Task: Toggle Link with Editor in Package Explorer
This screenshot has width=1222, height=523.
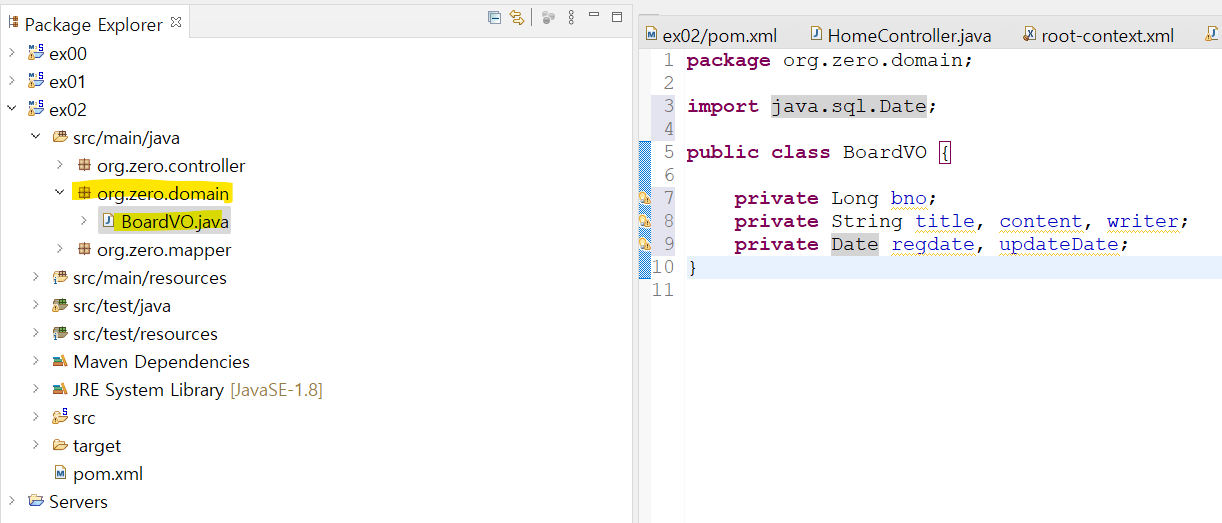Action: point(517,17)
